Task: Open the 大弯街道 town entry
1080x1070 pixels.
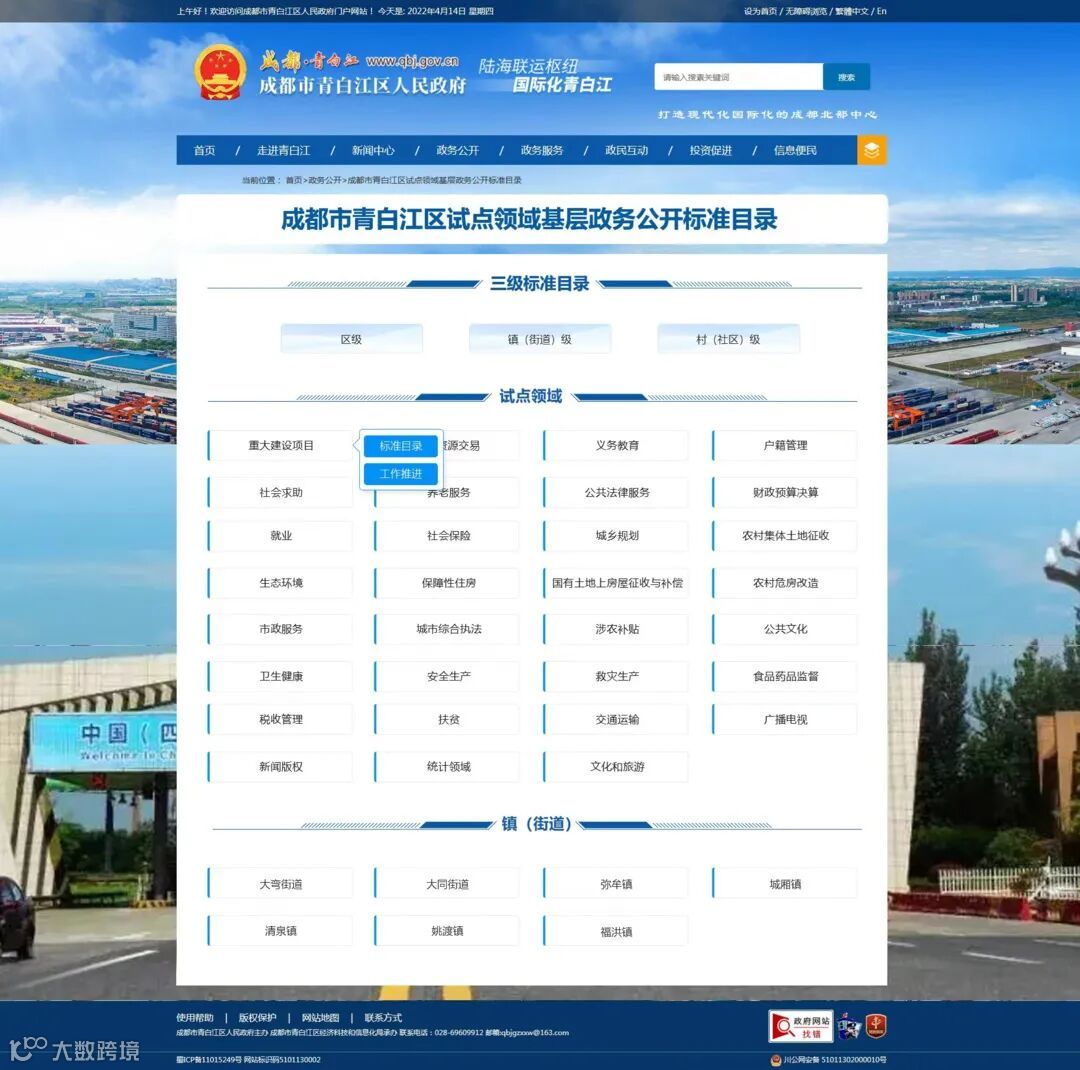Action: click(281, 884)
